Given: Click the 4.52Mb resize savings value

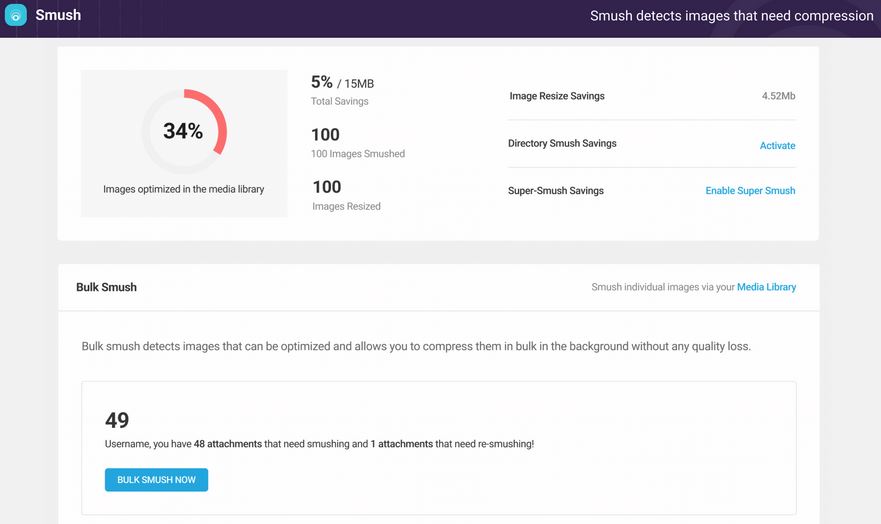Looking at the screenshot, I should click(778, 96).
